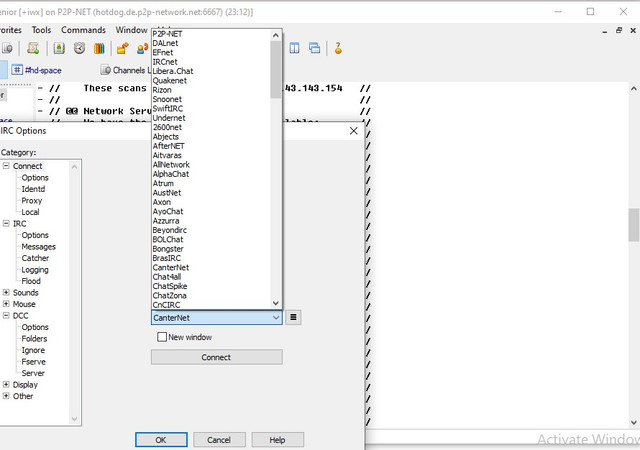Close the inner MDI child window
This screenshot has width=640, height=450.
(x=633, y=30)
